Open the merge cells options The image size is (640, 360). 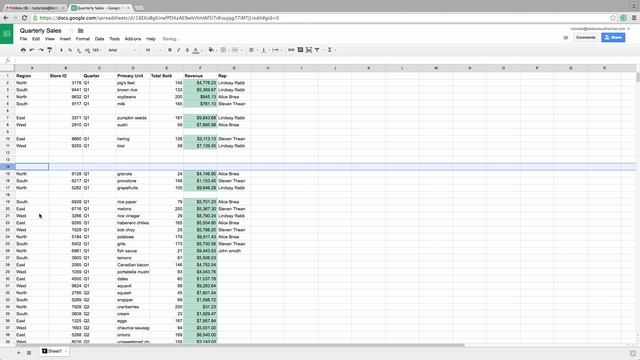coord(236,50)
